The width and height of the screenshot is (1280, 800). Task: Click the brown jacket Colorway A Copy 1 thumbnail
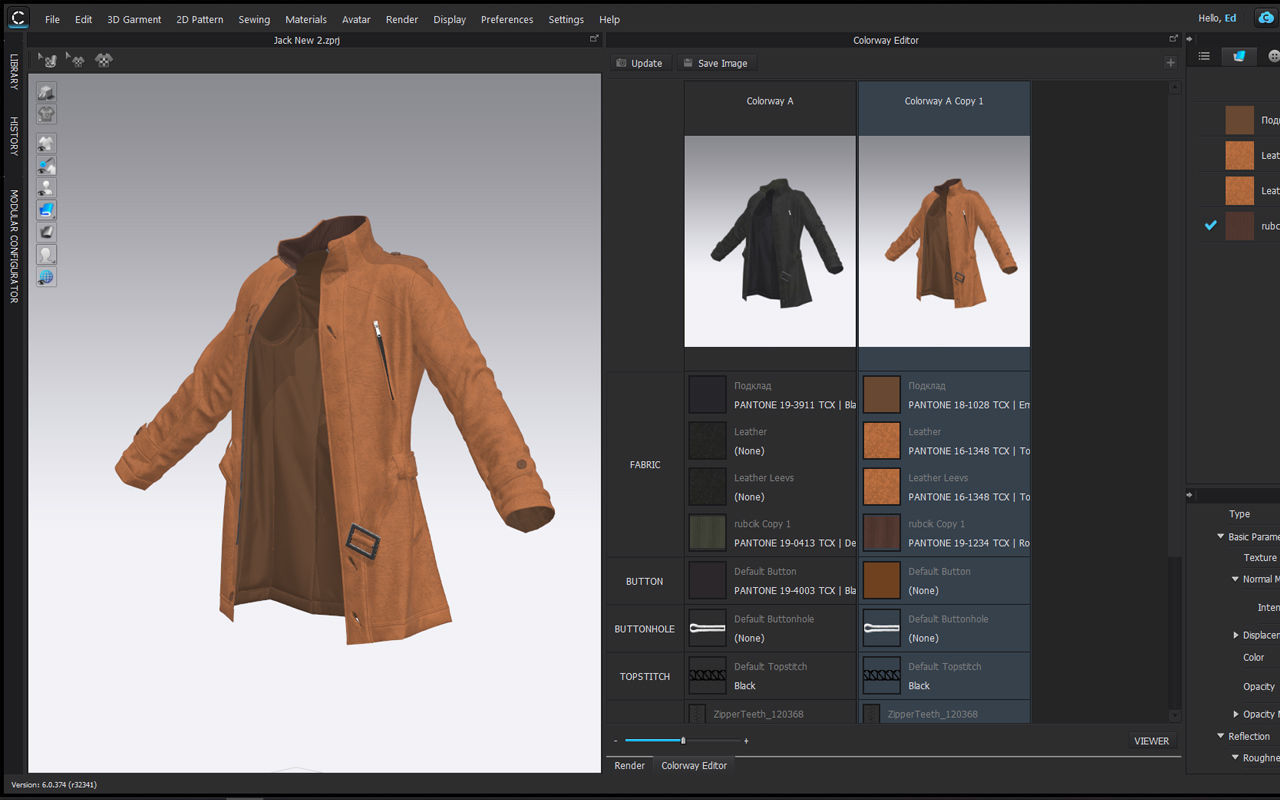[944, 241]
